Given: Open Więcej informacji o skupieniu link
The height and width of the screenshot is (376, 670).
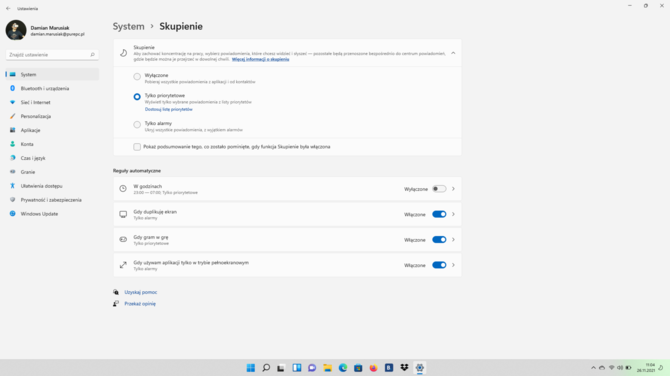Looking at the screenshot, I should click(260, 59).
